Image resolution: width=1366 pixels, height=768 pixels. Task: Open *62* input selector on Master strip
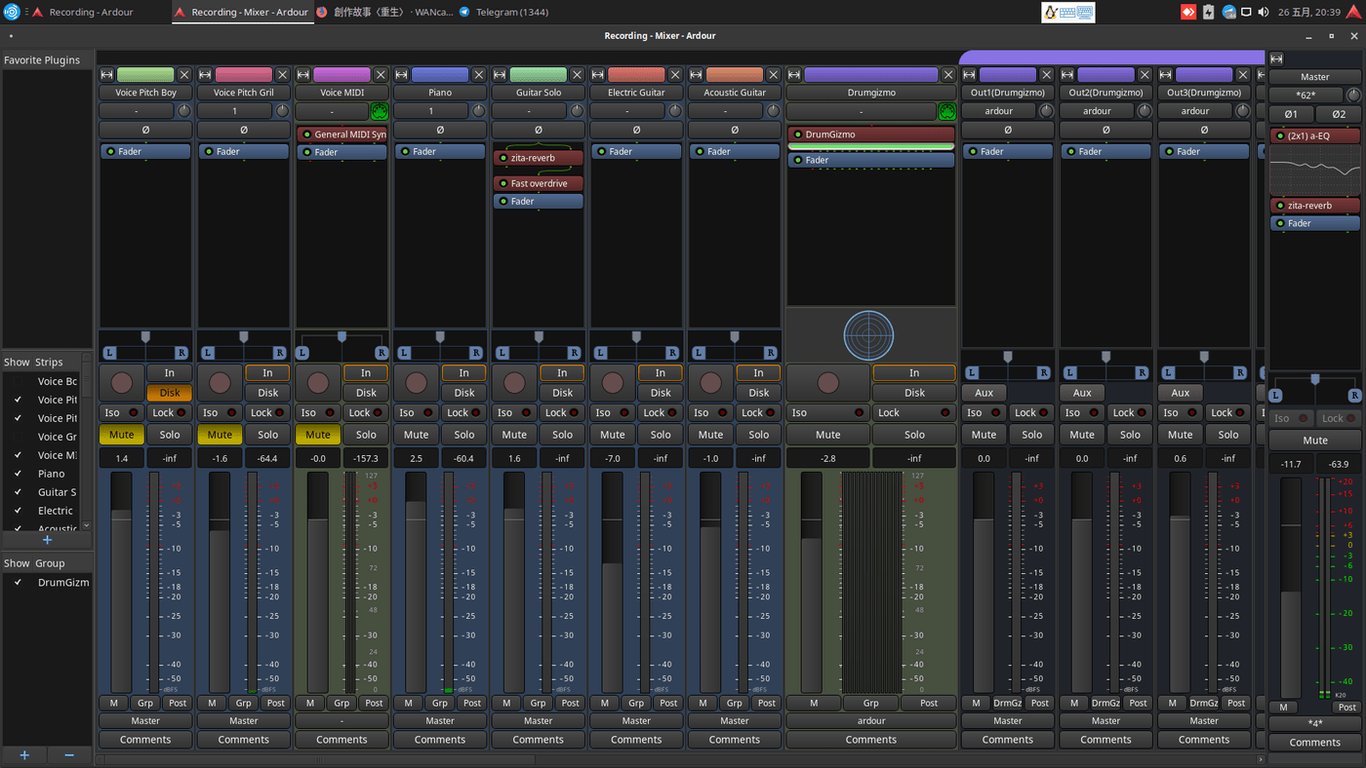pyautogui.click(x=1306, y=95)
